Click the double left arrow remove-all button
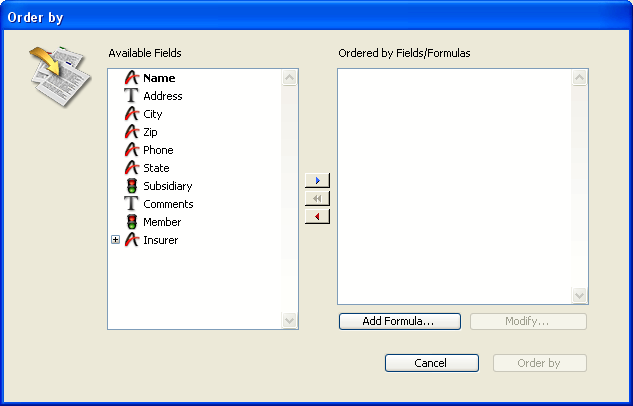Screen dimensions: 633x406 (x=317, y=198)
